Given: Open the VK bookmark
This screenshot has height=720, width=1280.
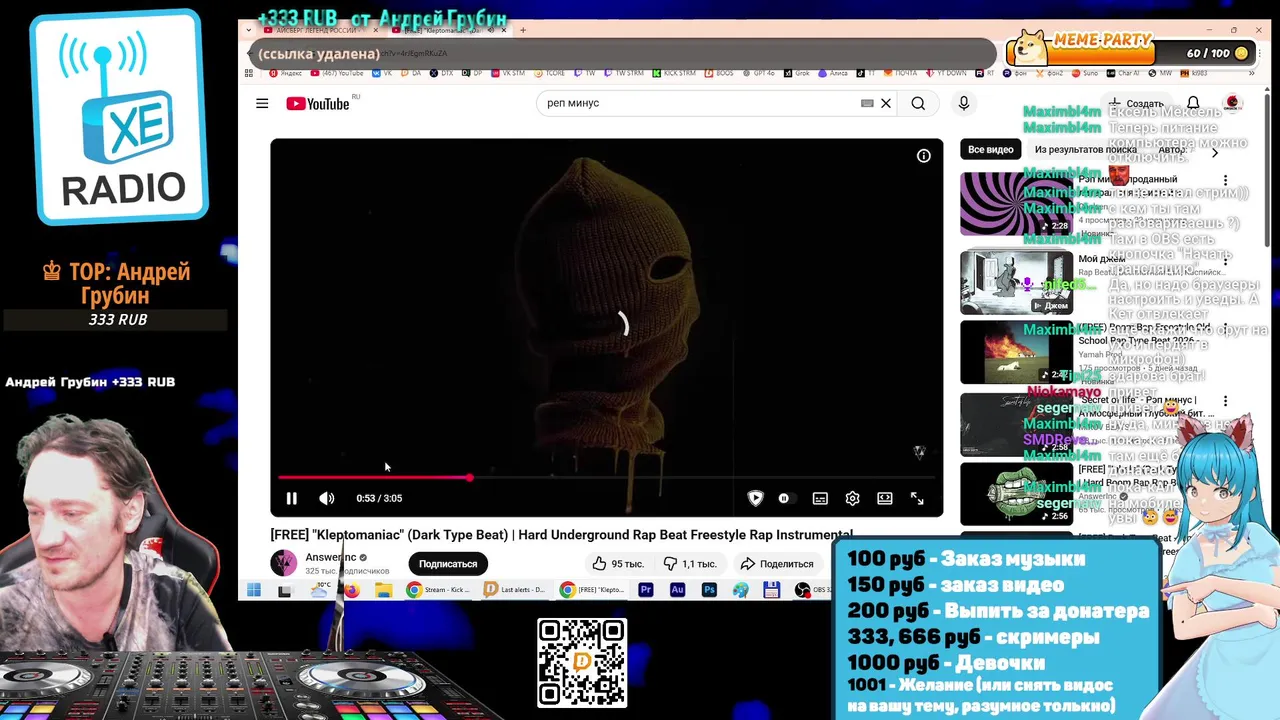Looking at the screenshot, I should tap(382, 73).
